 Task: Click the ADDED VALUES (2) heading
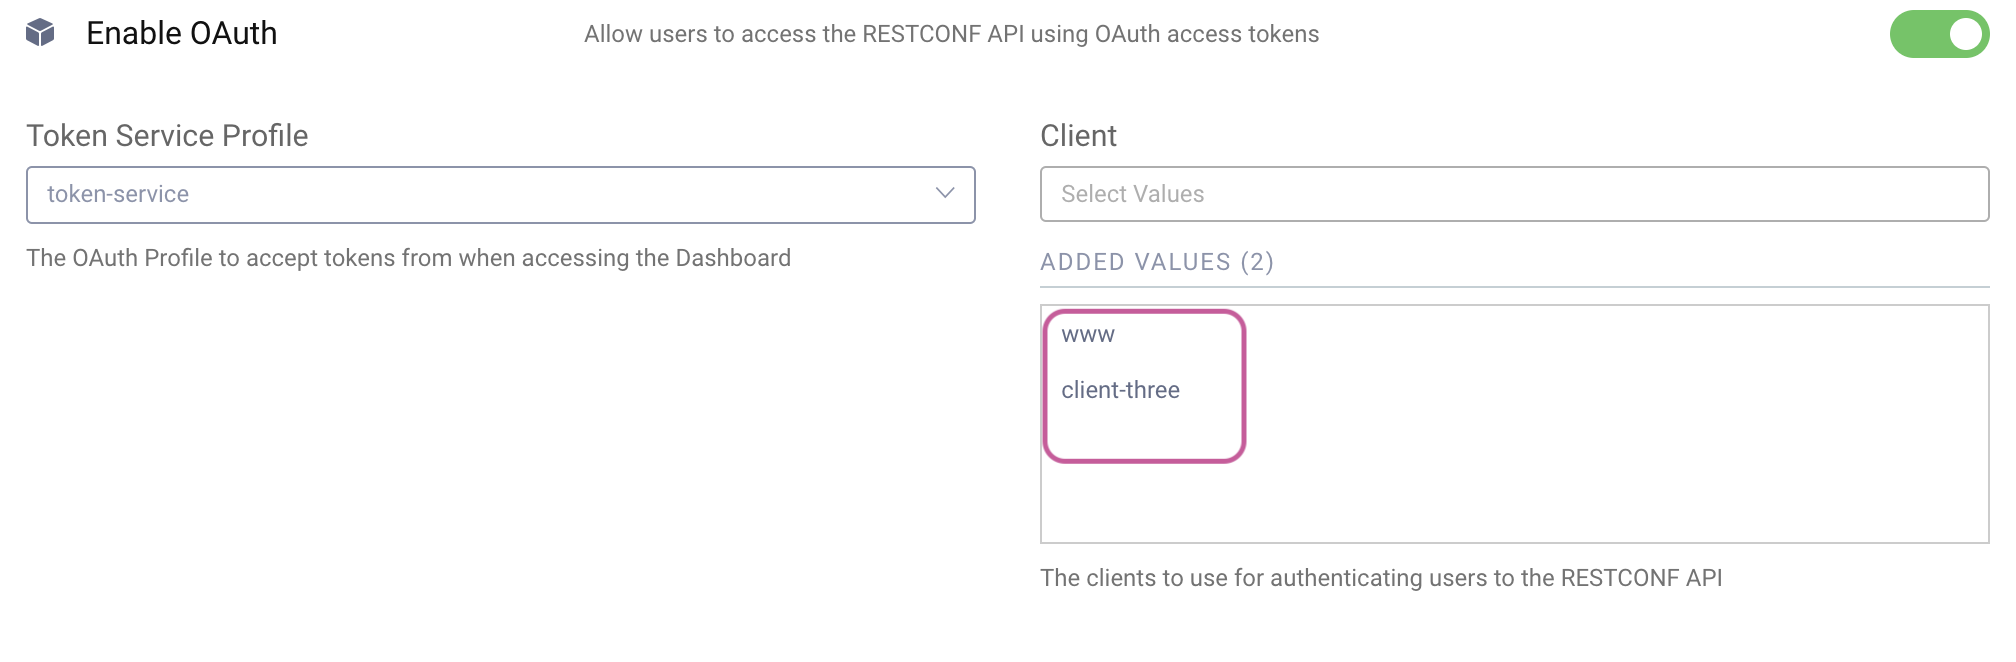pyautogui.click(x=1158, y=262)
